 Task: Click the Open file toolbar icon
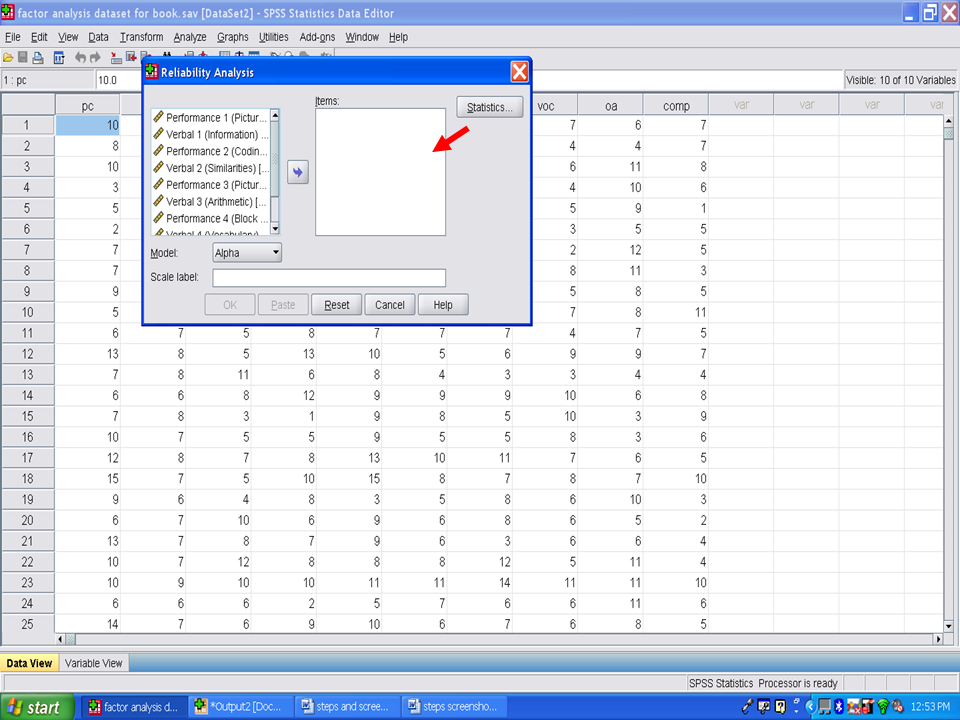click(8, 58)
